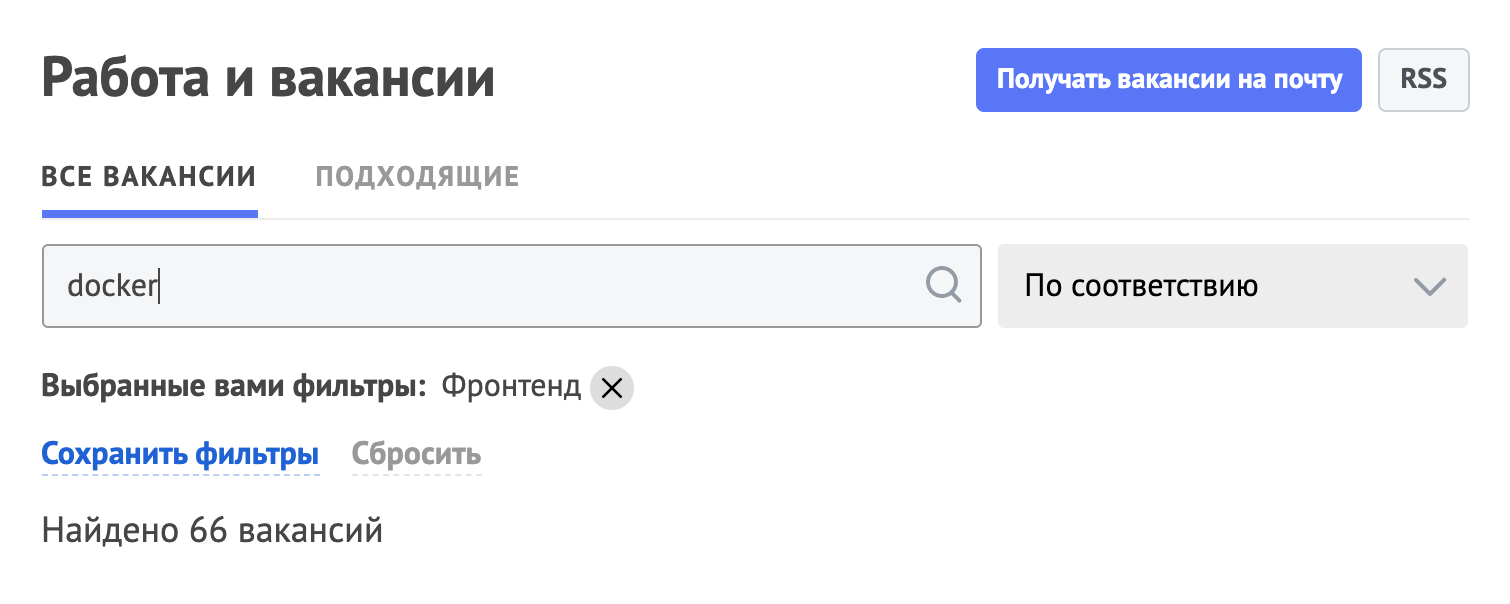This screenshot has height=604, width=1510.
Task: Click the chevron arrow in sort dropdown
Action: click(1431, 287)
